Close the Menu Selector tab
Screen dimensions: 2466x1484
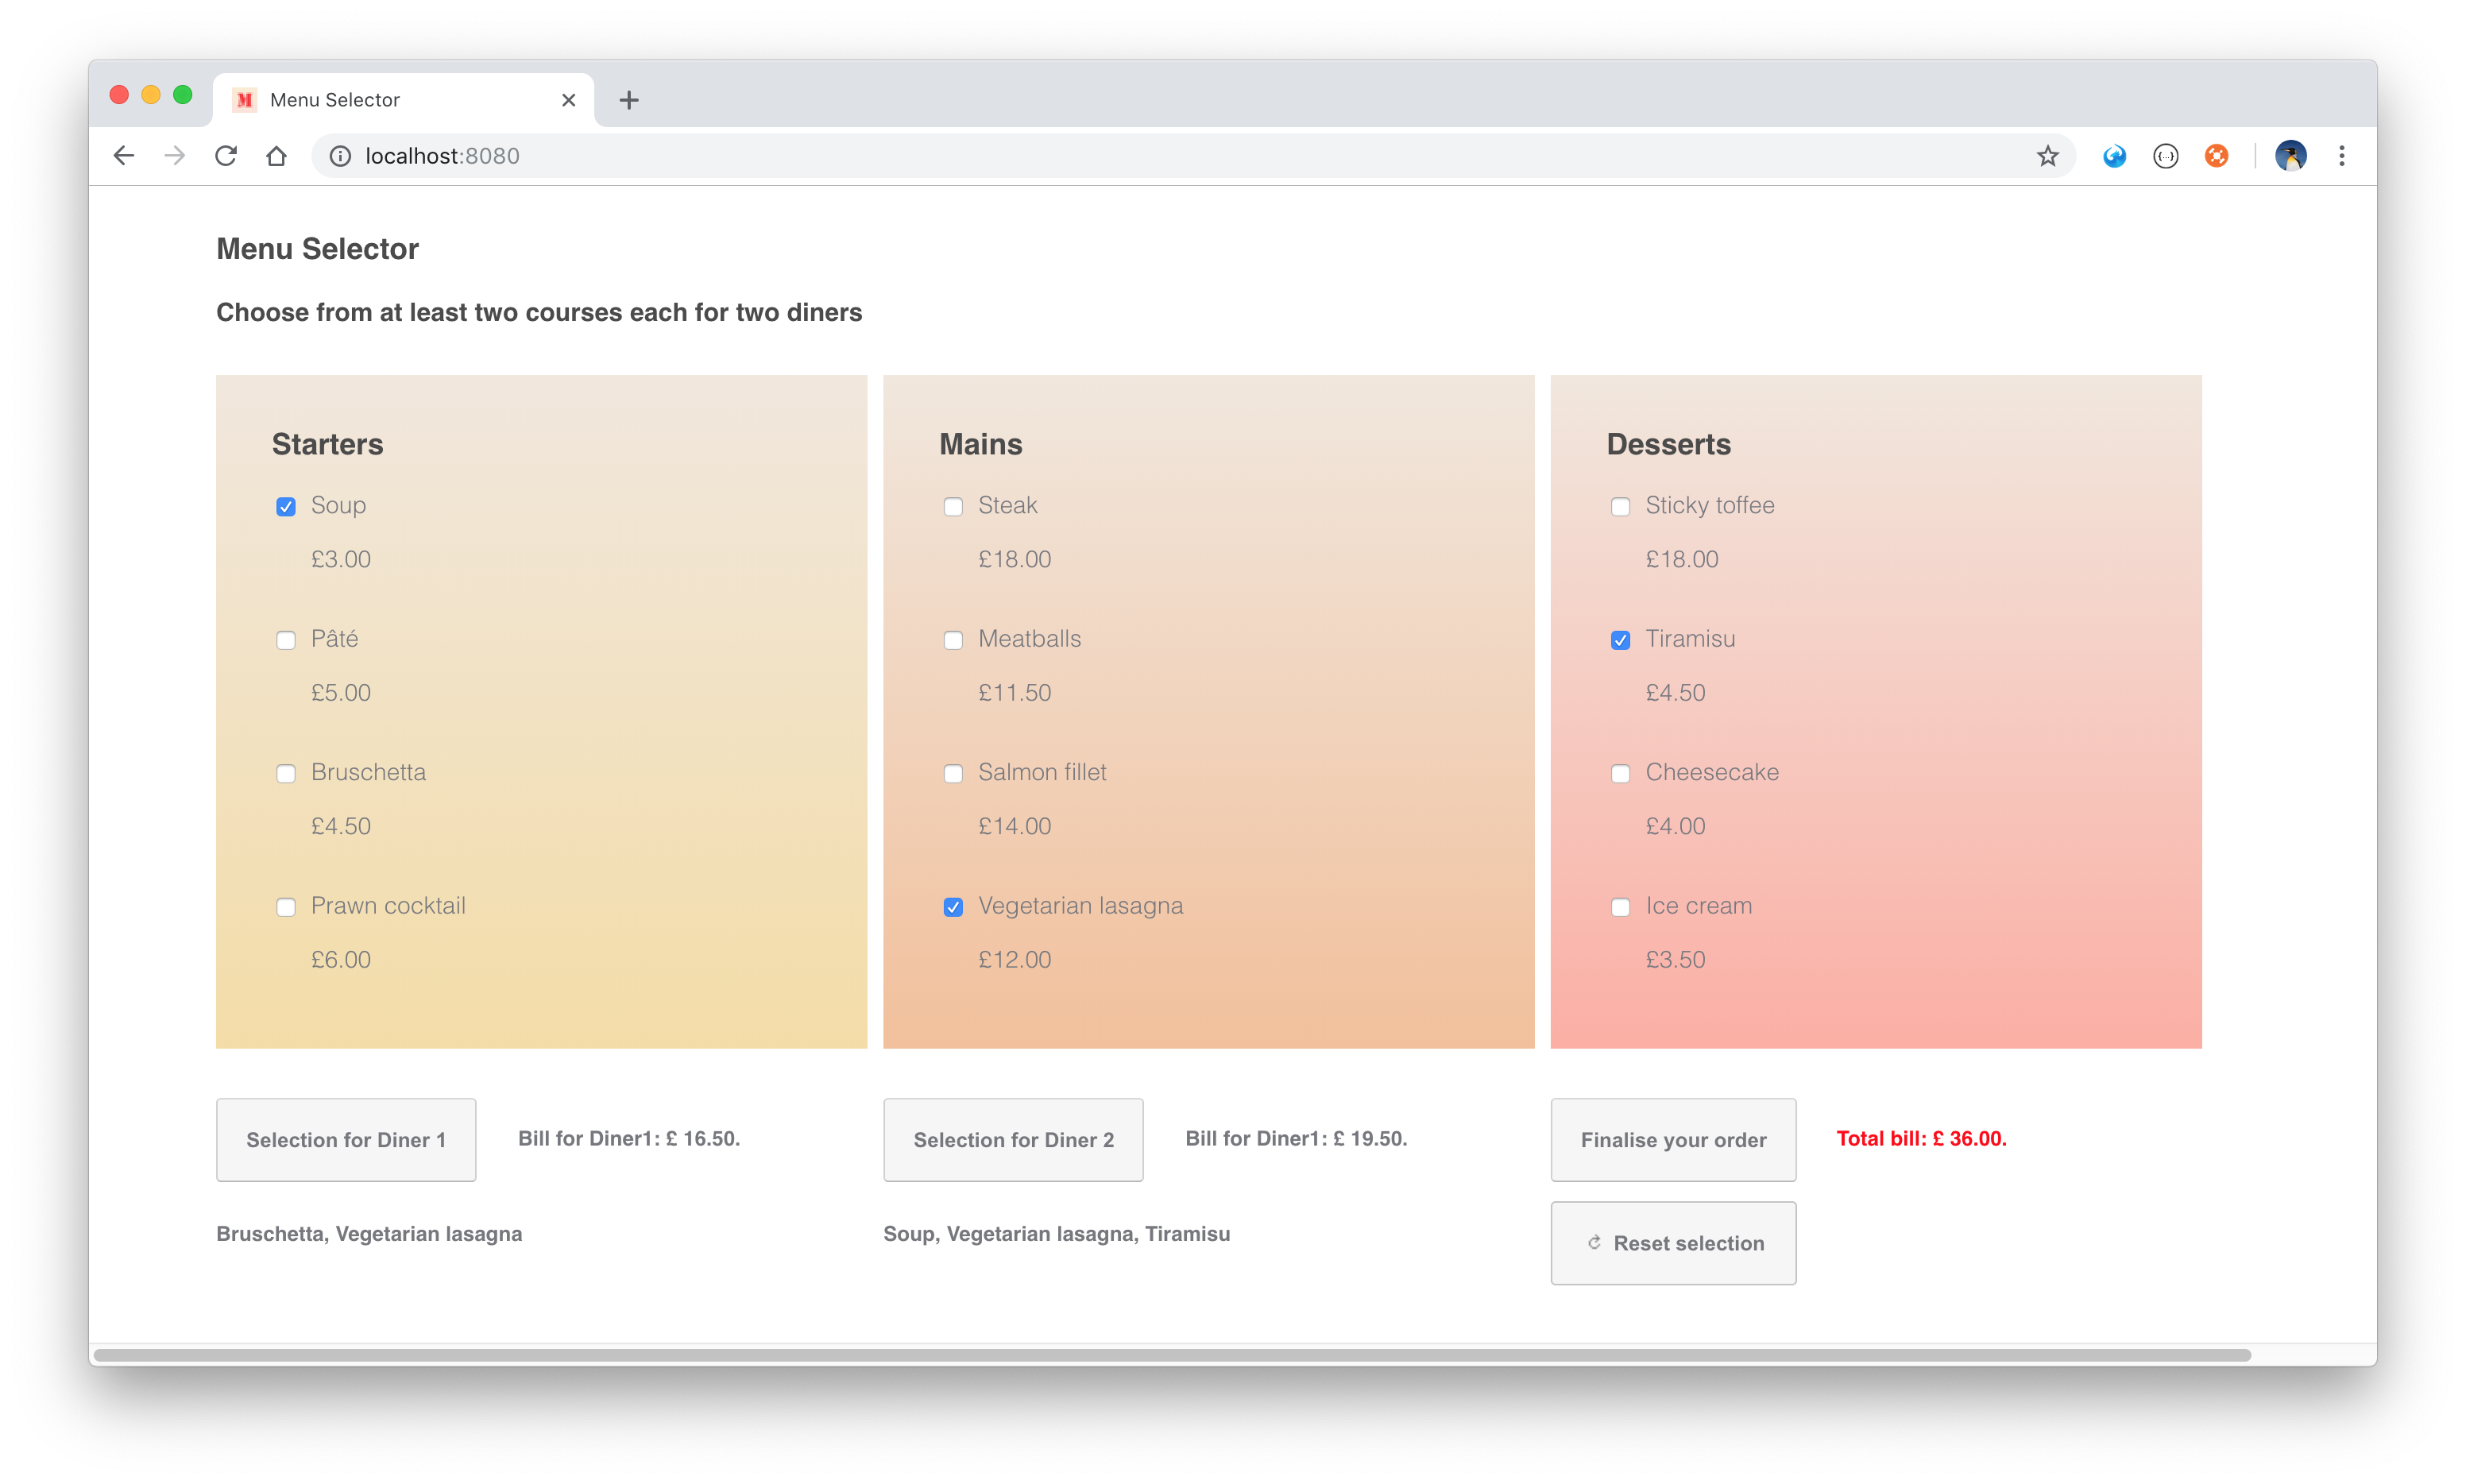568,100
